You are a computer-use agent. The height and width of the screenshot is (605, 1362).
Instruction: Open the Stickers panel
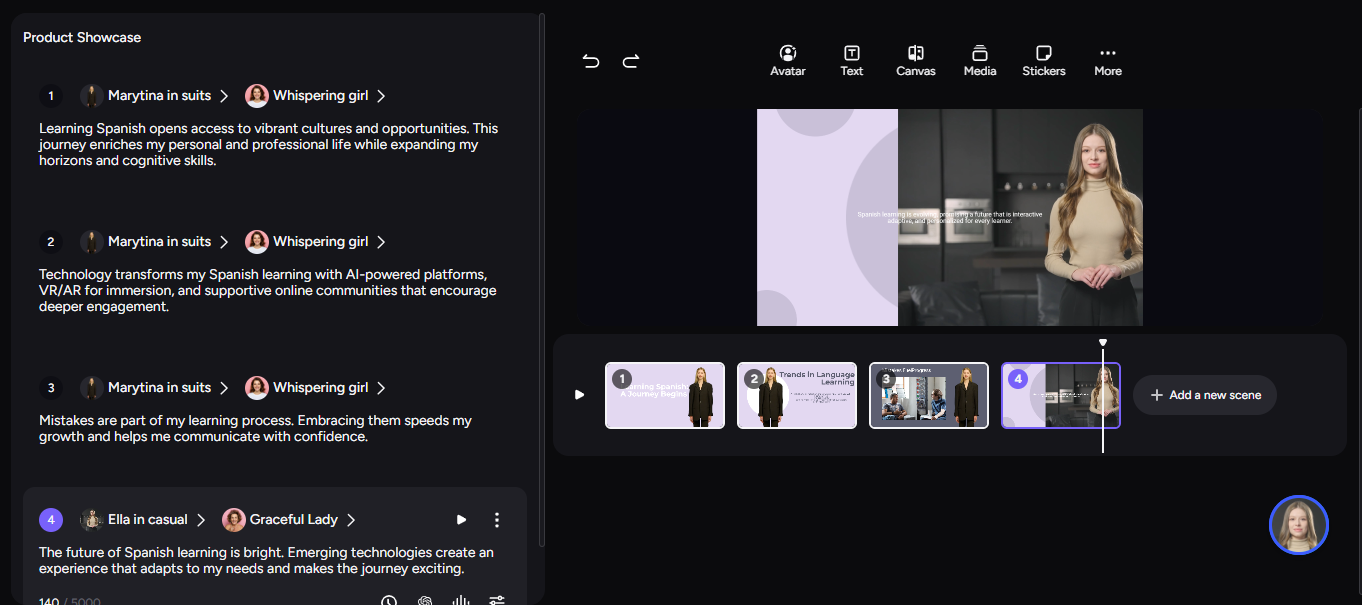pyautogui.click(x=1043, y=60)
